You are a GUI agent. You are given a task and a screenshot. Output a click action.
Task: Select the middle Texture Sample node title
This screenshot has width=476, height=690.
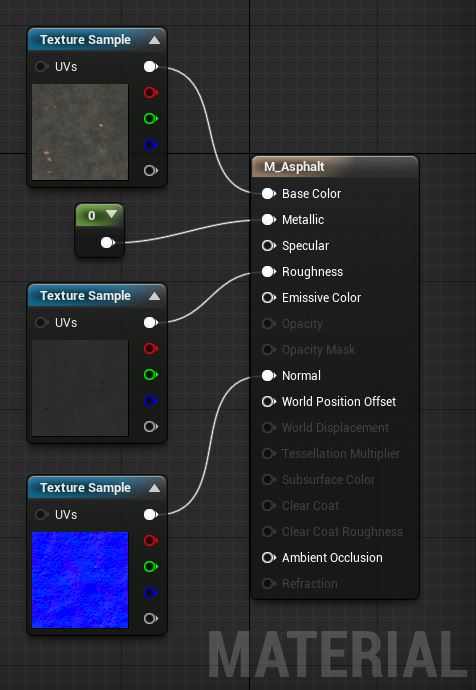(x=85, y=296)
